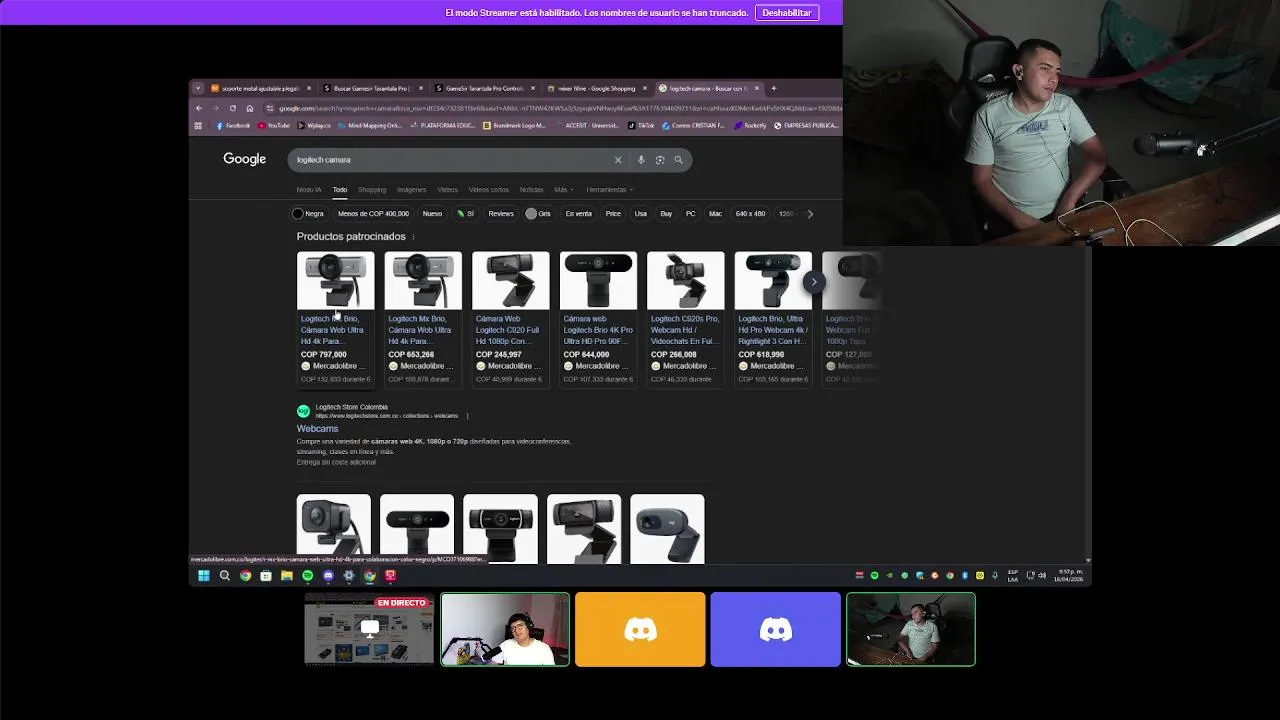Submit search with magnifying glass icon
This screenshot has width=1280, height=720.
coord(678,160)
